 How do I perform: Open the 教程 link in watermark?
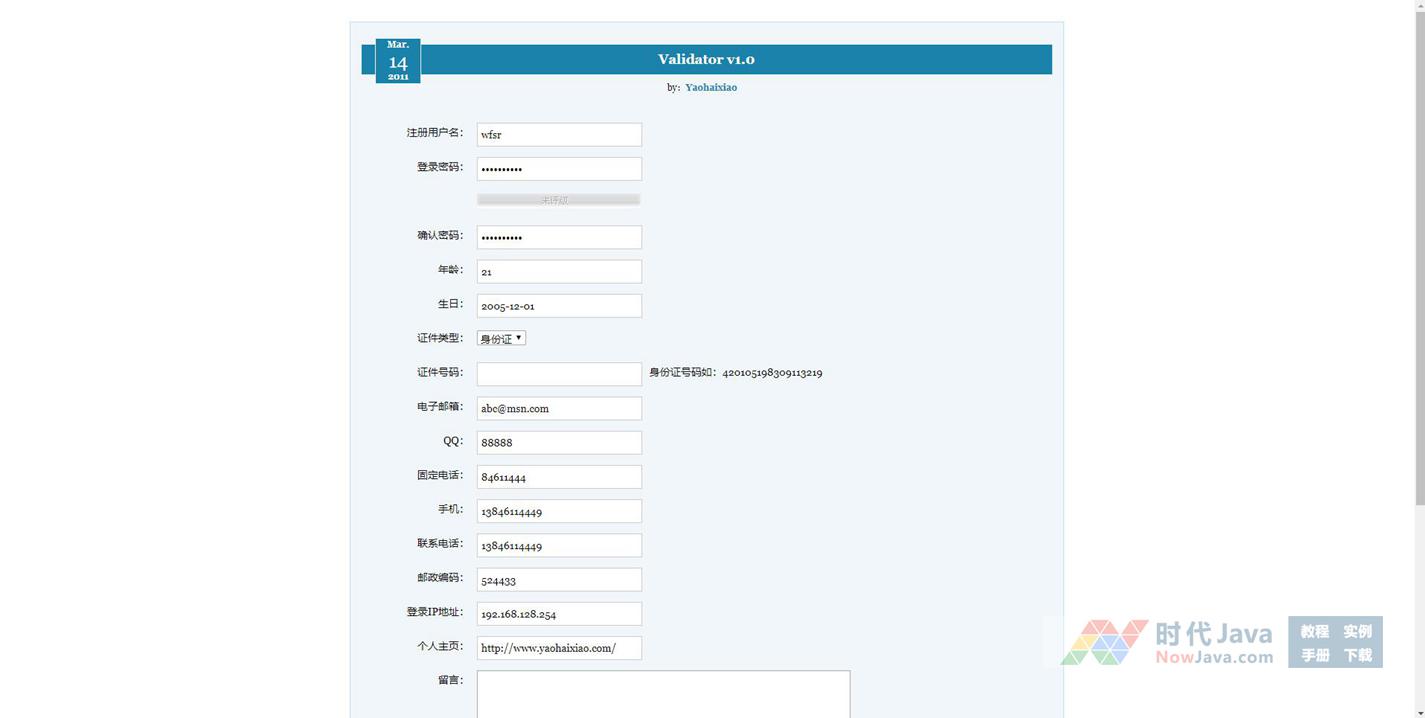point(1314,631)
